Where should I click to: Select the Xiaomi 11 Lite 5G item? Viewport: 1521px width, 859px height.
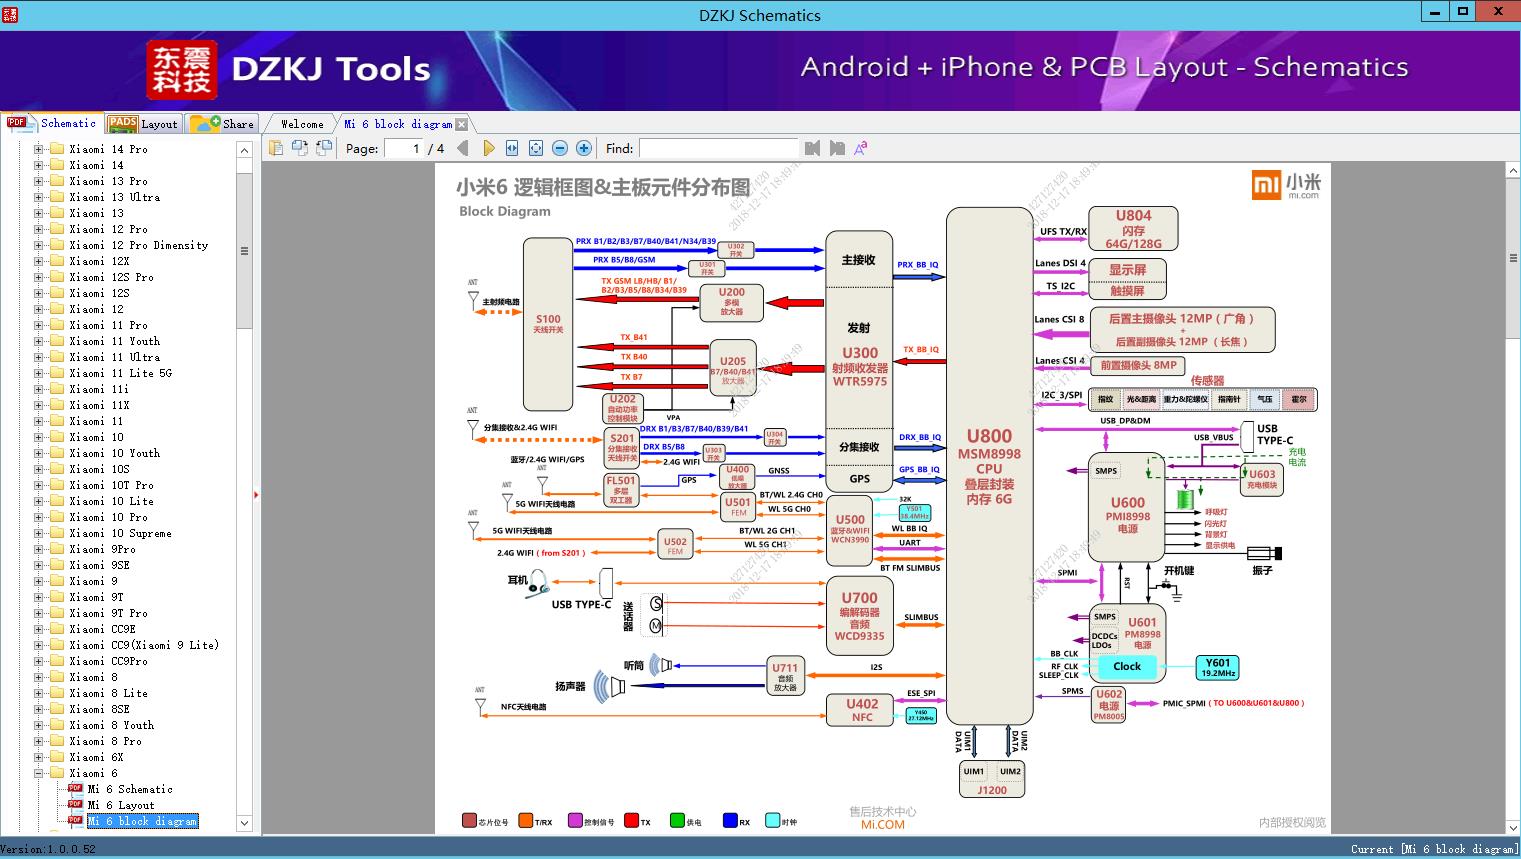click(120, 373)
